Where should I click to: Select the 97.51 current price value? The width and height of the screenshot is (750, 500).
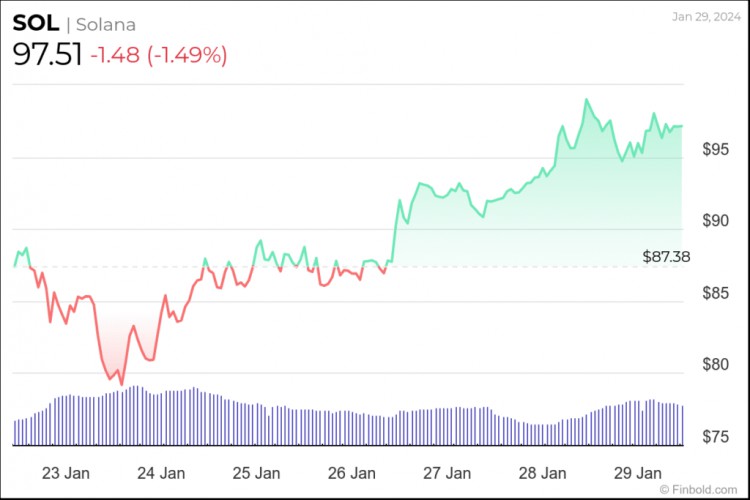(47, 54)
